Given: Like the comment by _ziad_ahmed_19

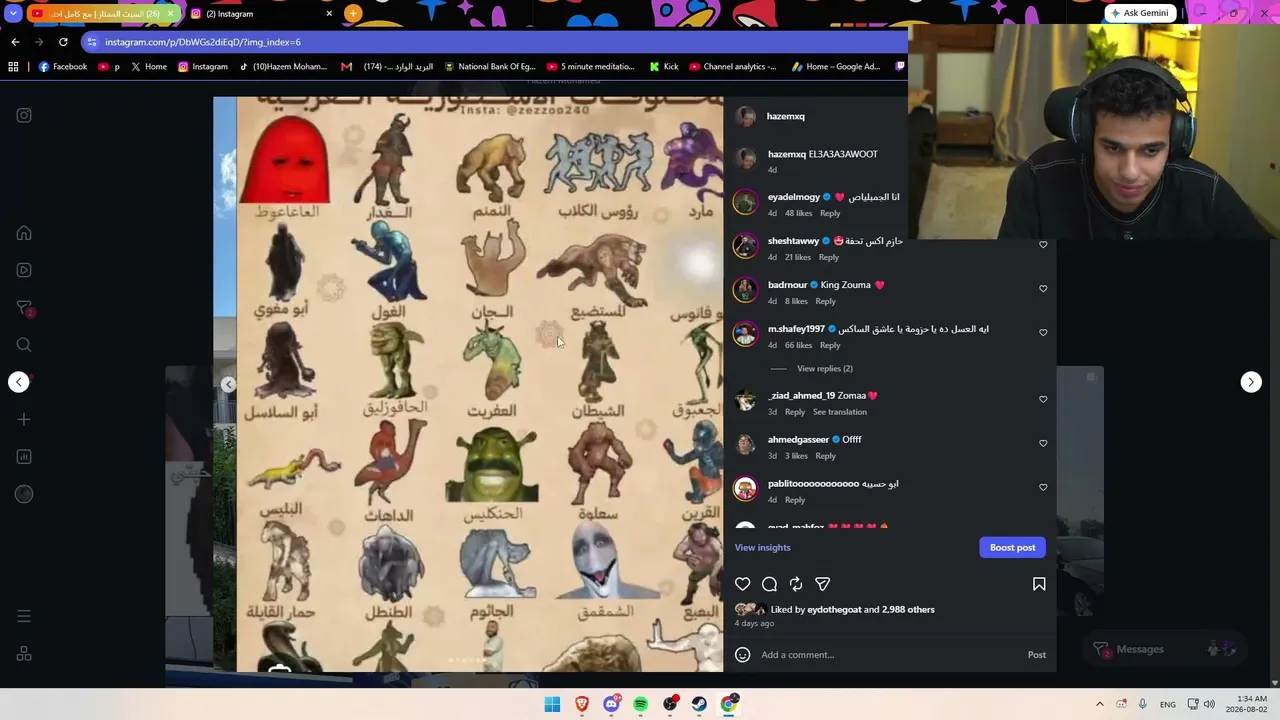Looking at the screenshot, I should tap(1043, 400).
